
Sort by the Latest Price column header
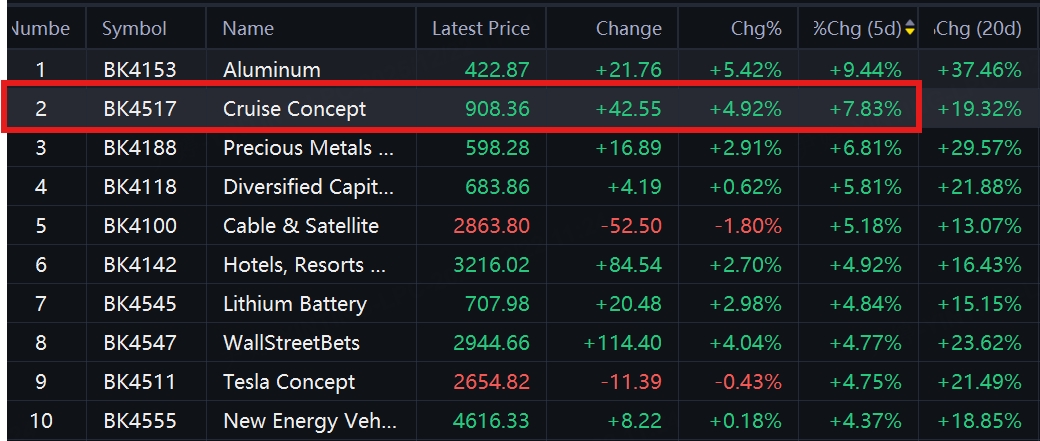pyautogui.click(x=480, y=29)
